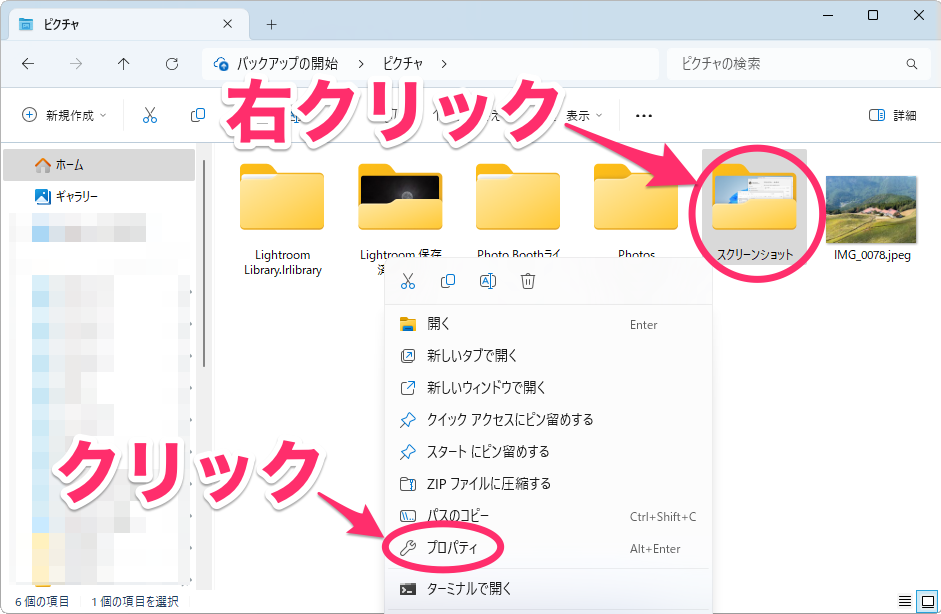Select the IMG_0078.jpeg thumbnail
941x614 pixels.
pos(872,212)
